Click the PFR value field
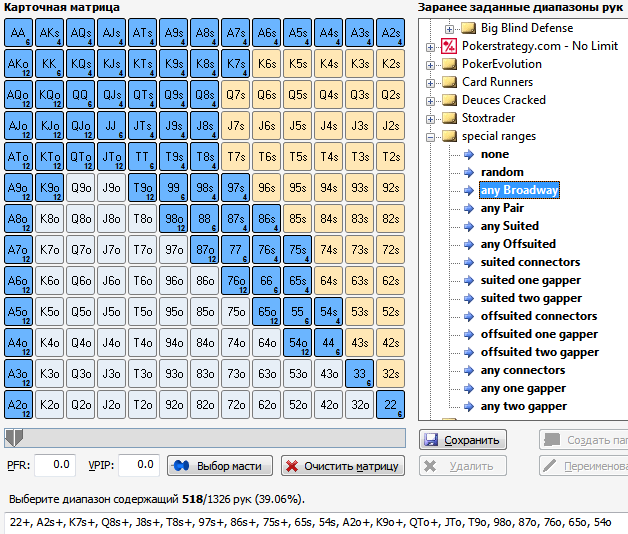 [55, 465]
